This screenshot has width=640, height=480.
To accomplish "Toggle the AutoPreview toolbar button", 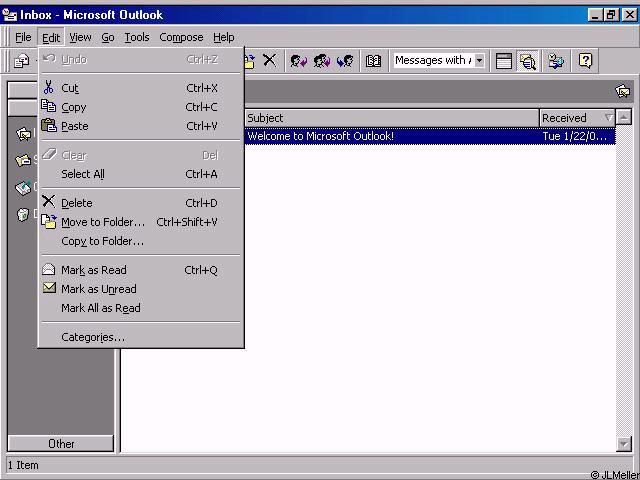I will pyautogui.click(x=527, y=61).
